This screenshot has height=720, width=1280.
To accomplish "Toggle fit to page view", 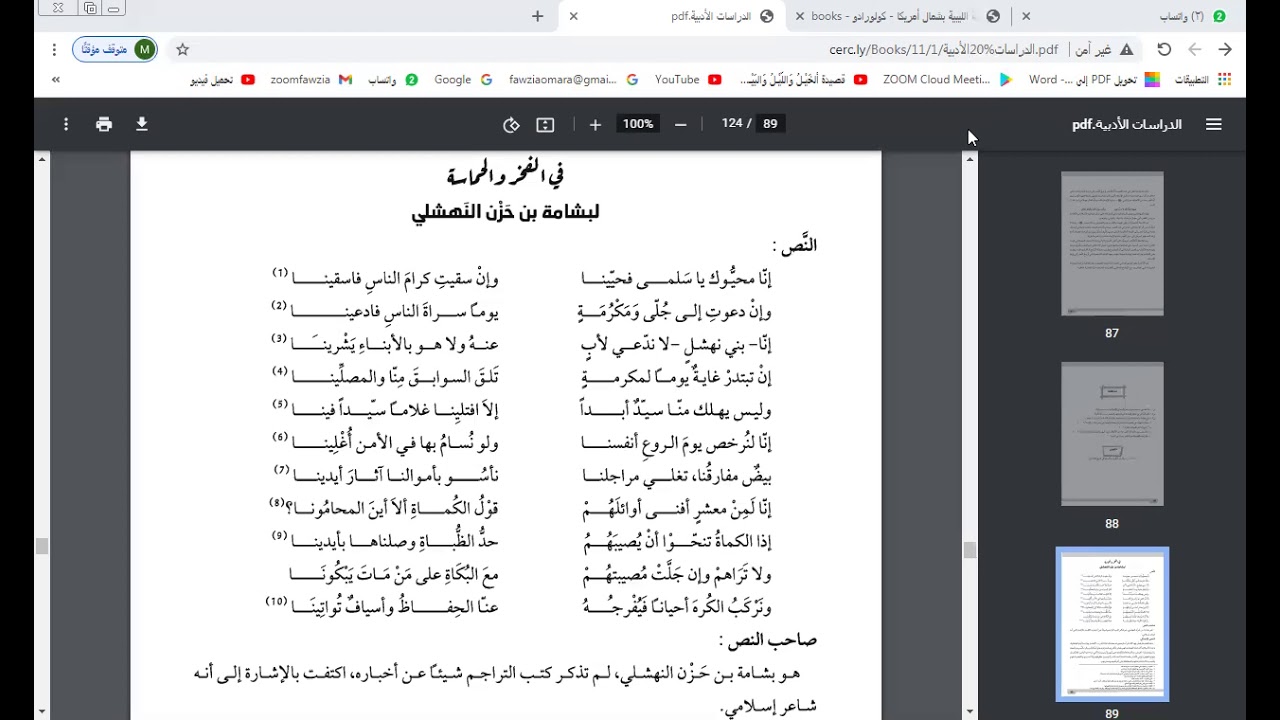I will pyautogui.click(x=545, y=124).
